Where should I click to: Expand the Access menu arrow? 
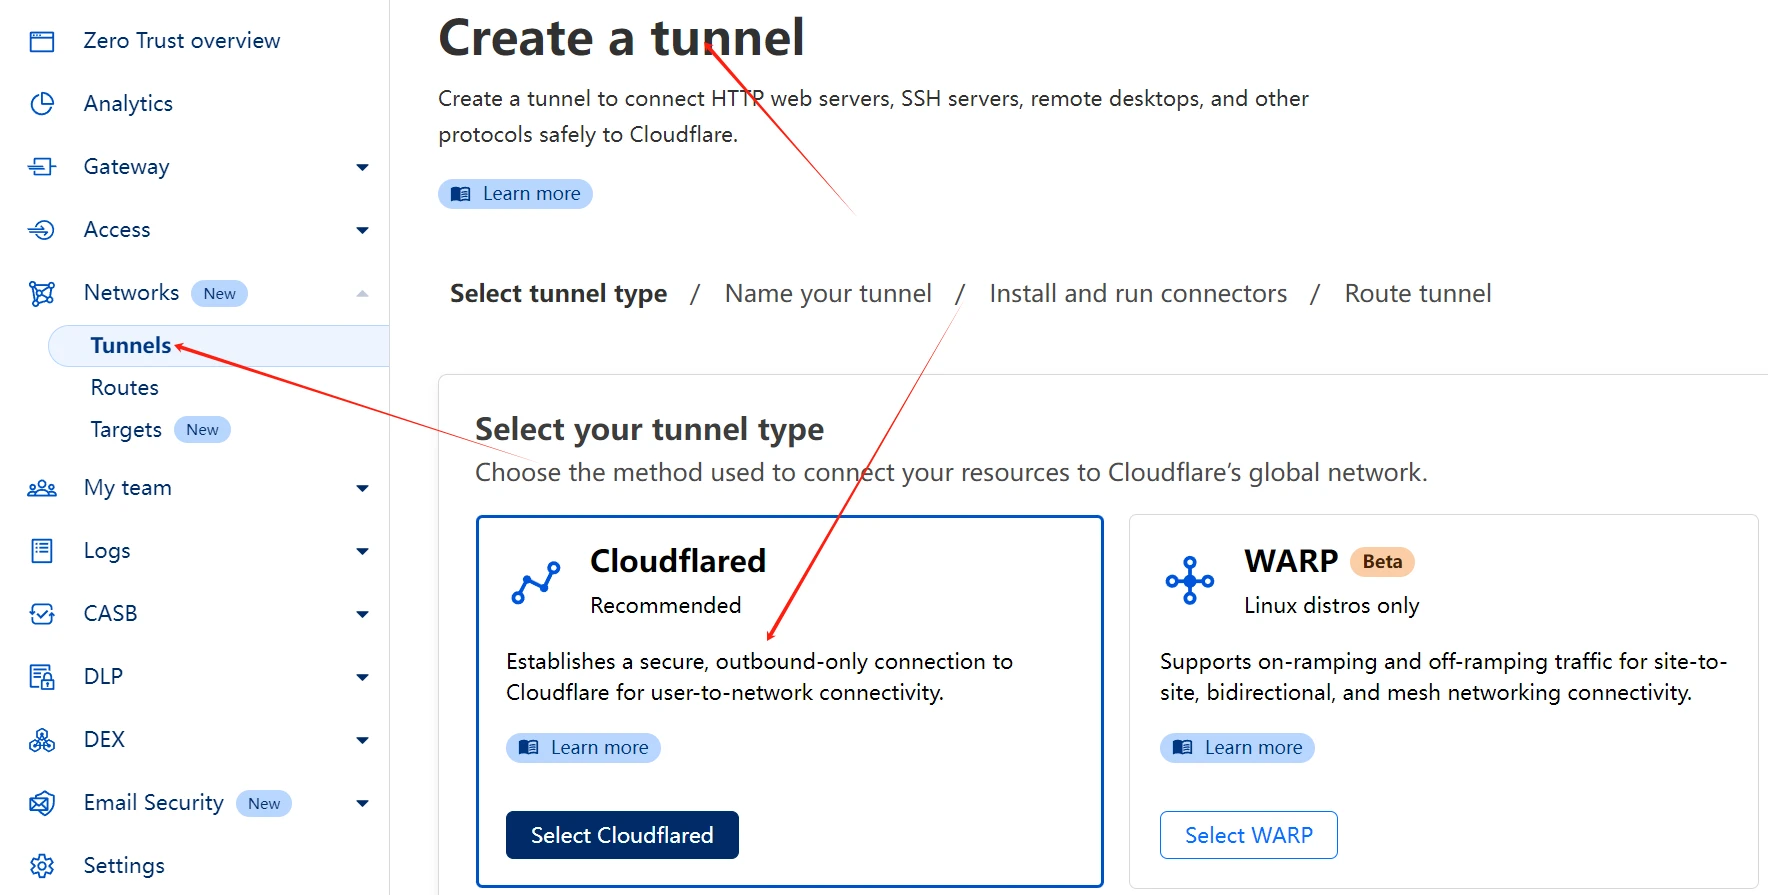coord(363,230)
